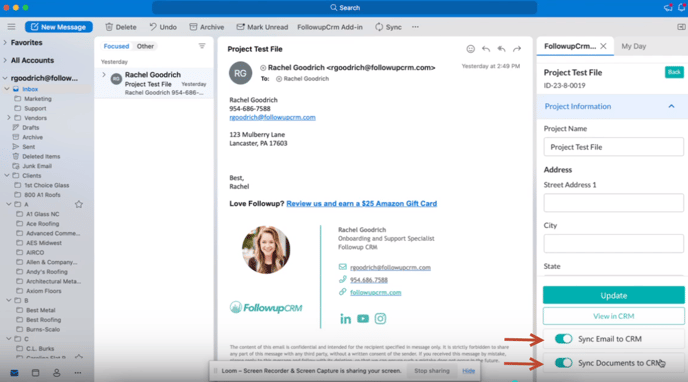The width and height of the screenshot is (688, 382).
Task: Switch to Calendar view icon
Action: pyautogui.click(x=36, y=373)
